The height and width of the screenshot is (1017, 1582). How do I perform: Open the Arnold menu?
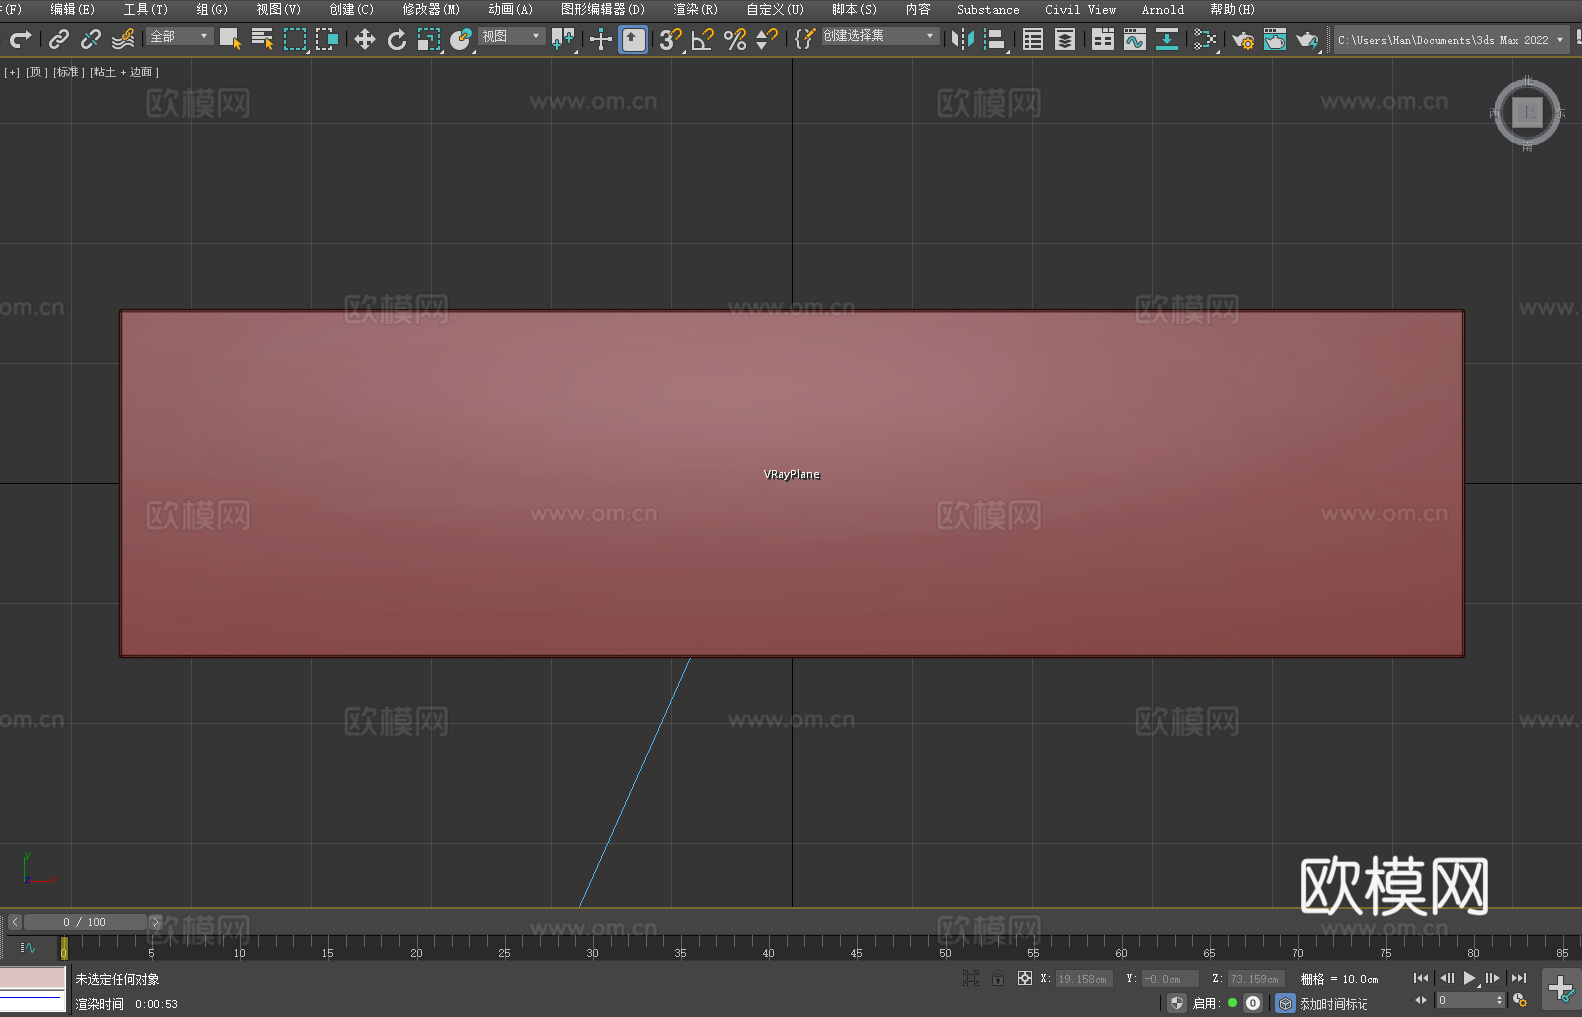1163,9
